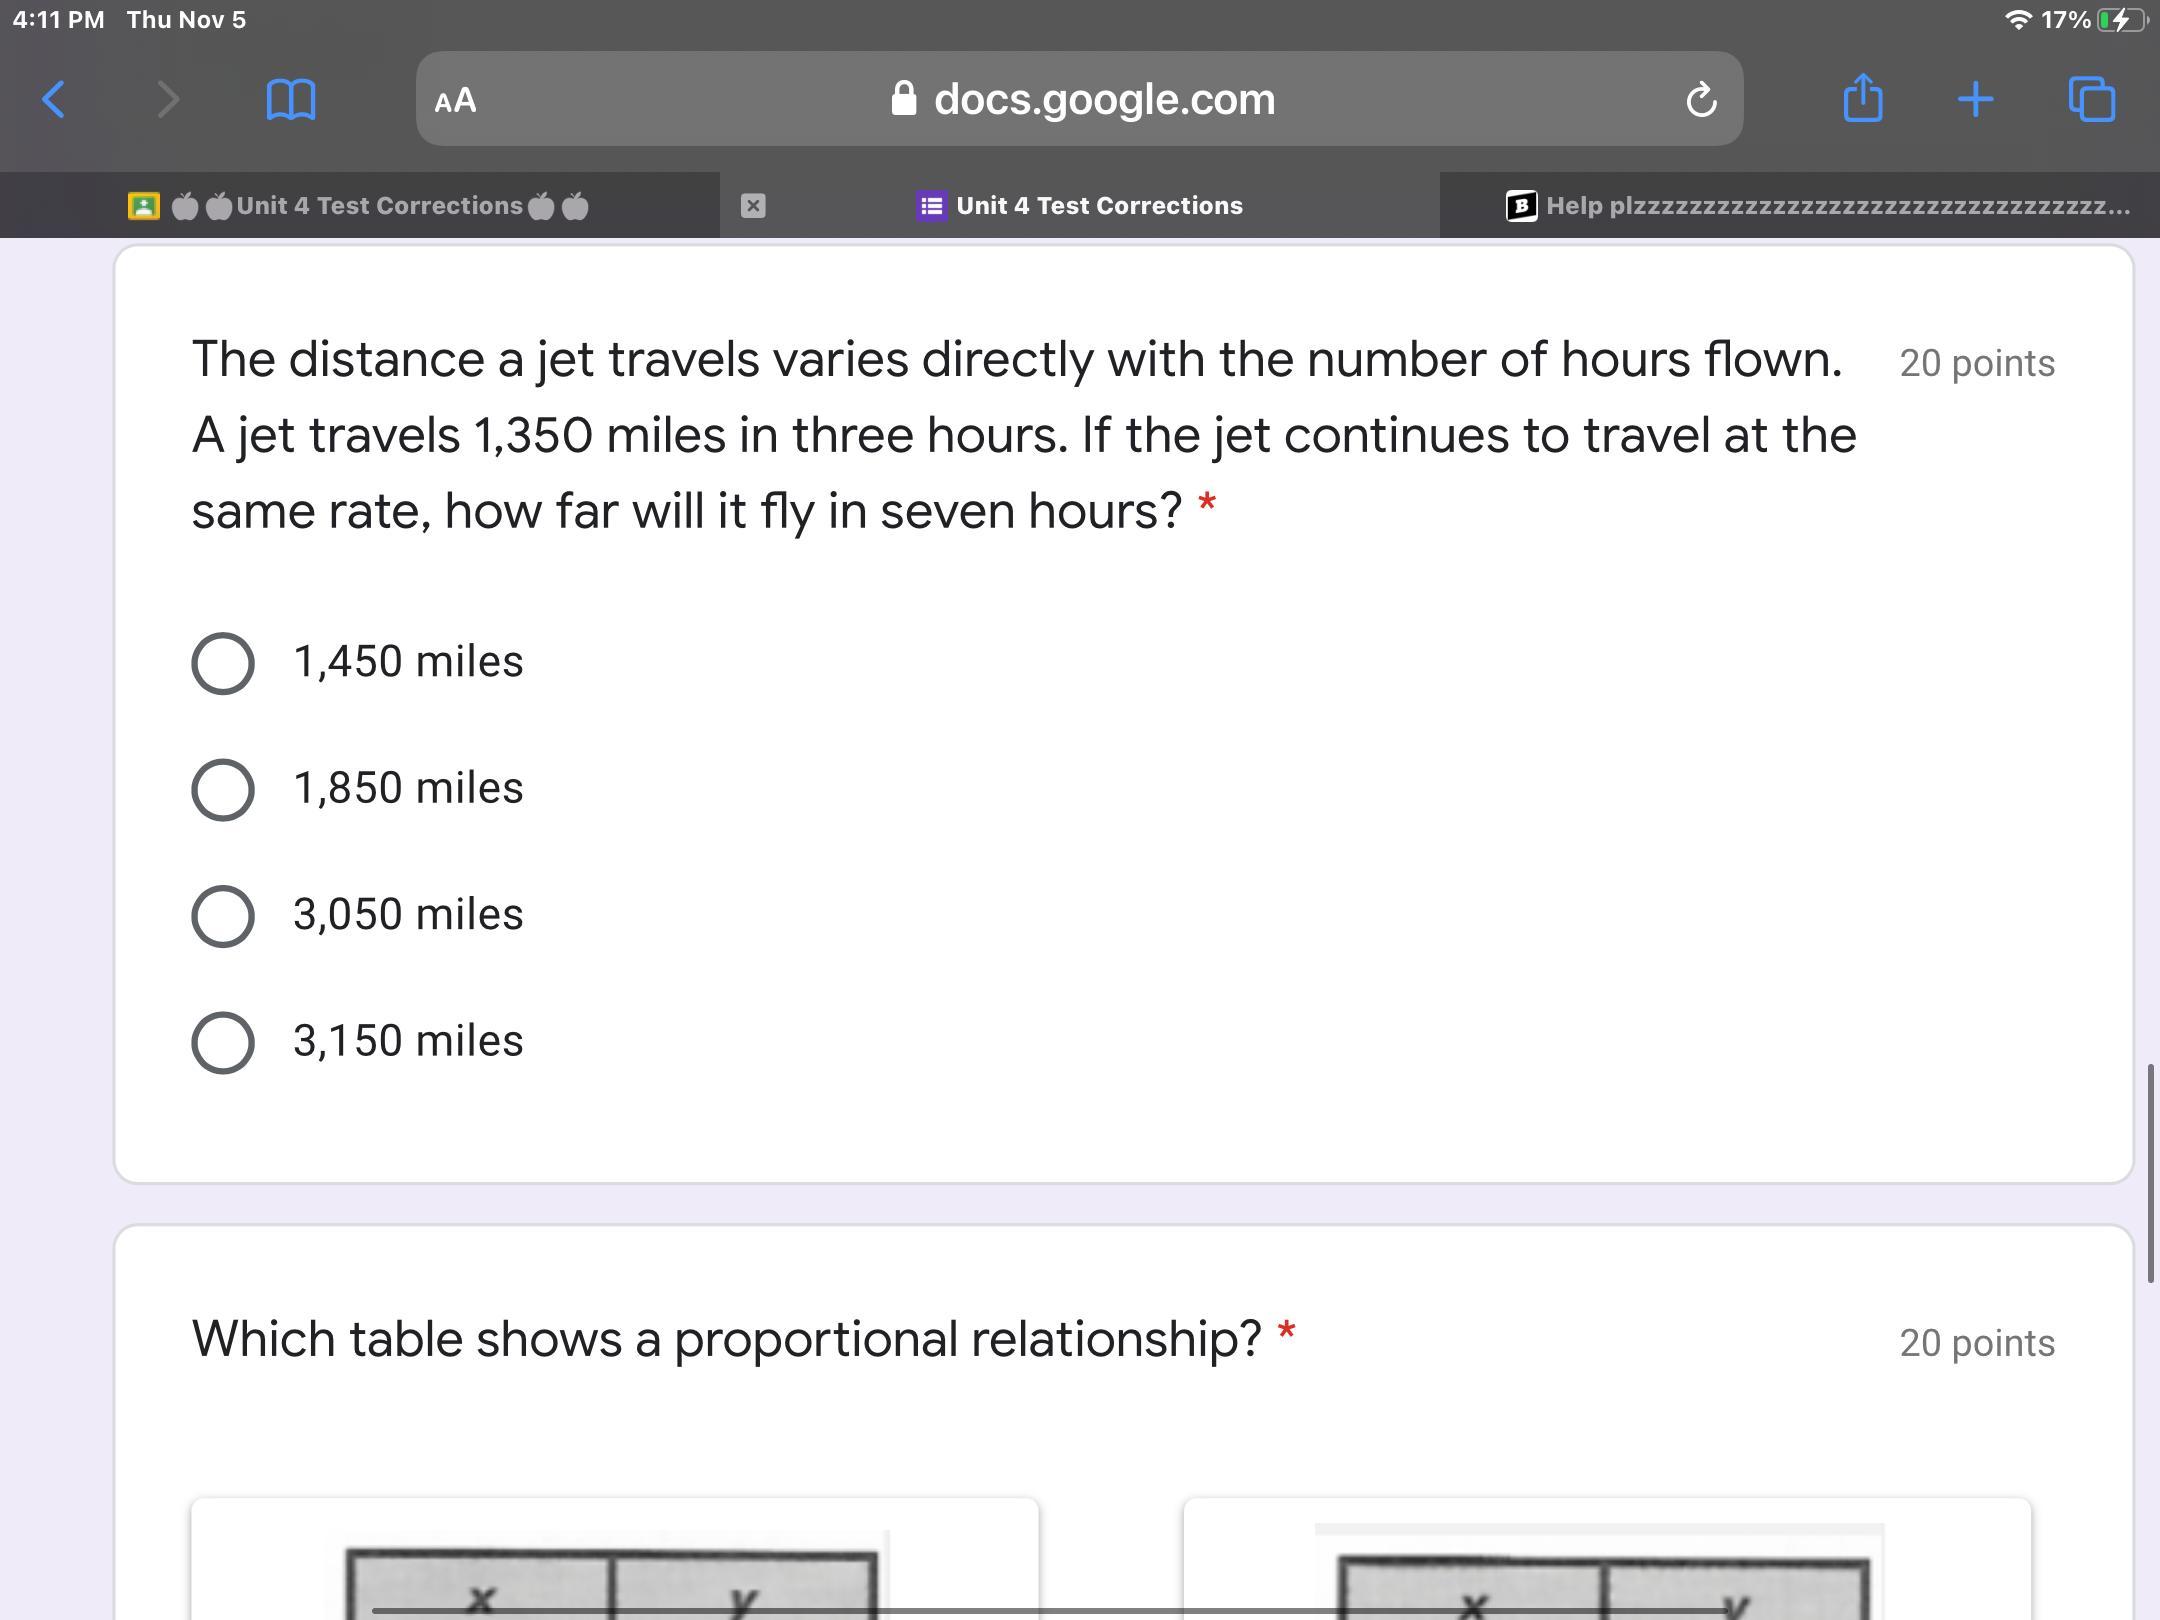Choose the 3,150 miles answer
The height and width of the screenshot is (1620, 2160).
coord(223,1042)
